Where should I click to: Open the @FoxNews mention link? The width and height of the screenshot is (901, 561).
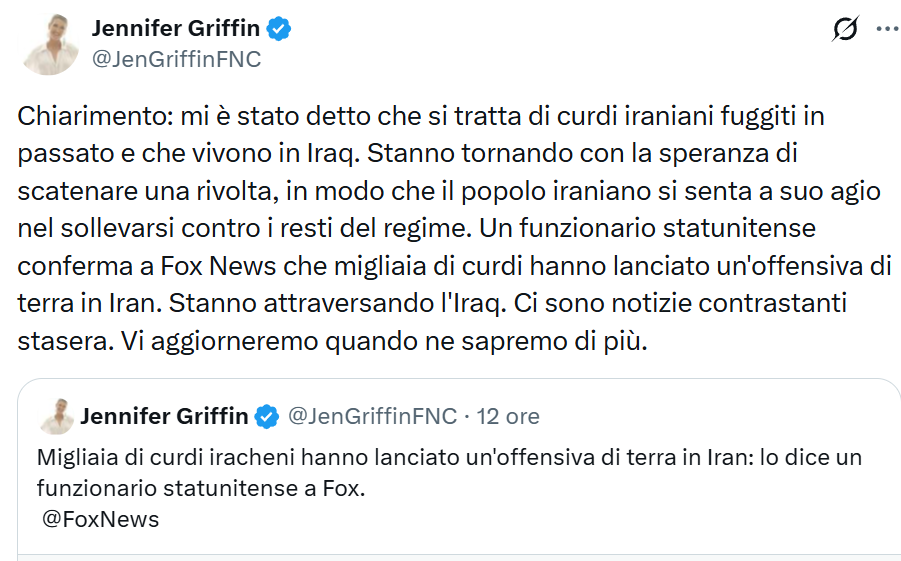102,520
